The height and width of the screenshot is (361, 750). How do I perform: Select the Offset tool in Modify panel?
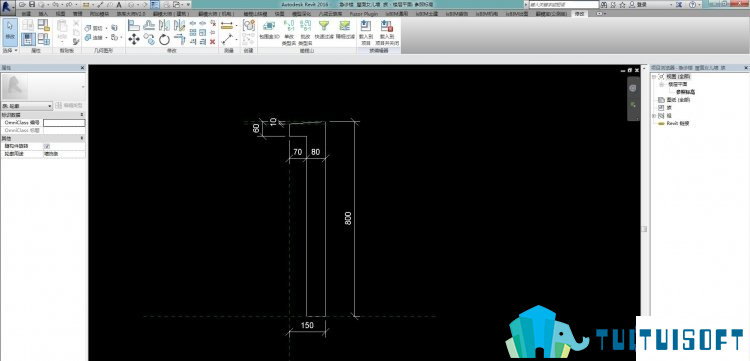point(149,25)
